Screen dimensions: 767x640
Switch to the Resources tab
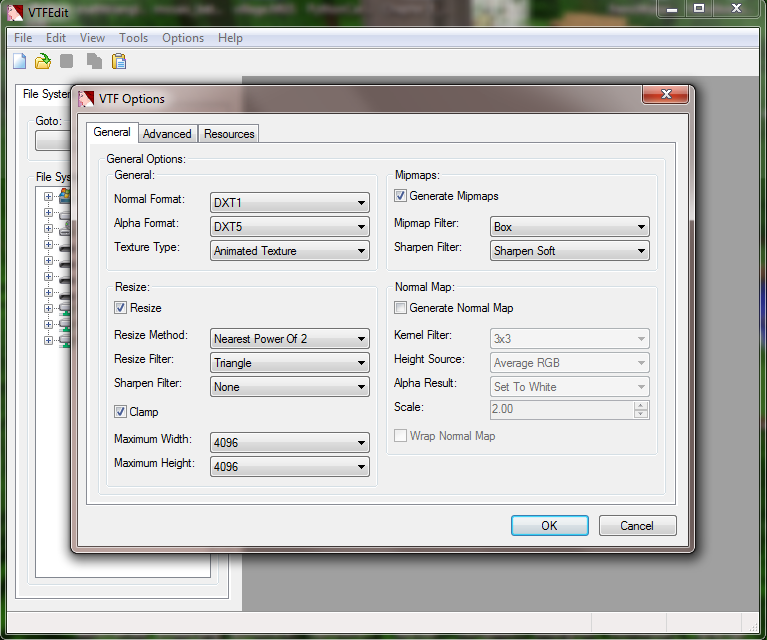[229, 134]
